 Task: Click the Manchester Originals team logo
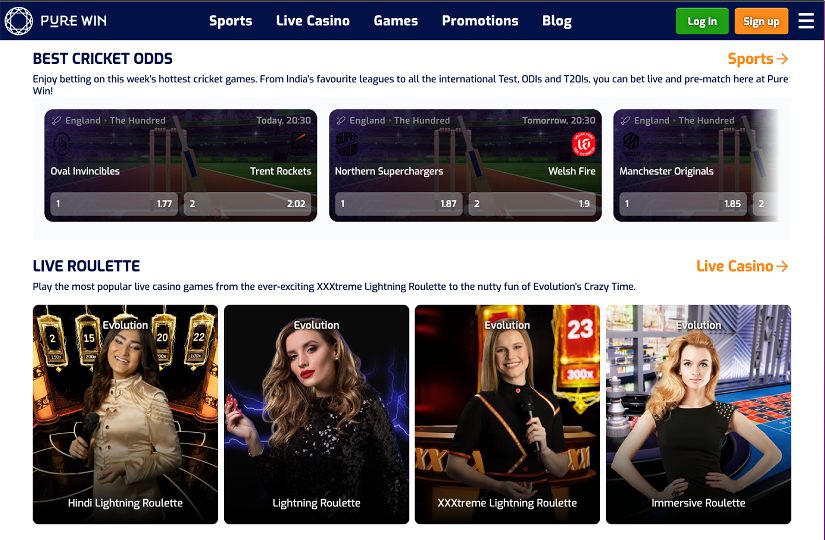coord(631,142)
